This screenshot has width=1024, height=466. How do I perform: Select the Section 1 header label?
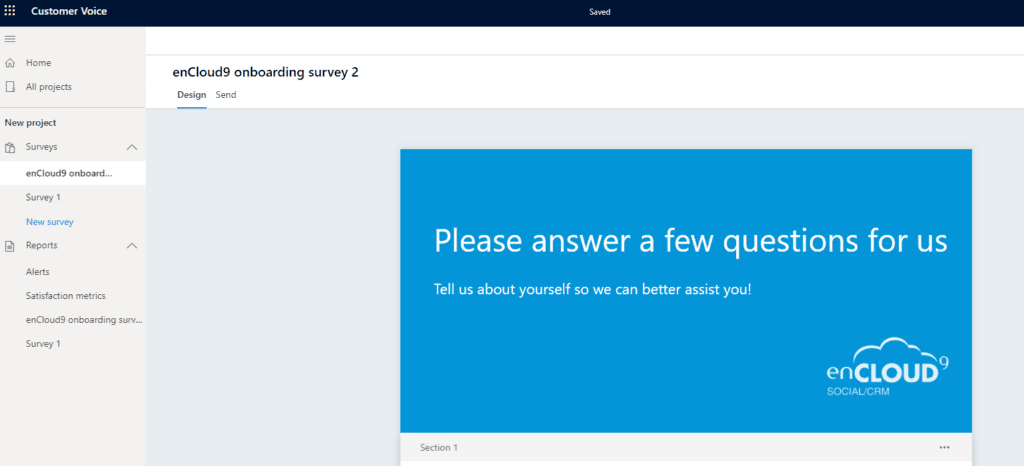pyautogui.click(x=439, y=448)
